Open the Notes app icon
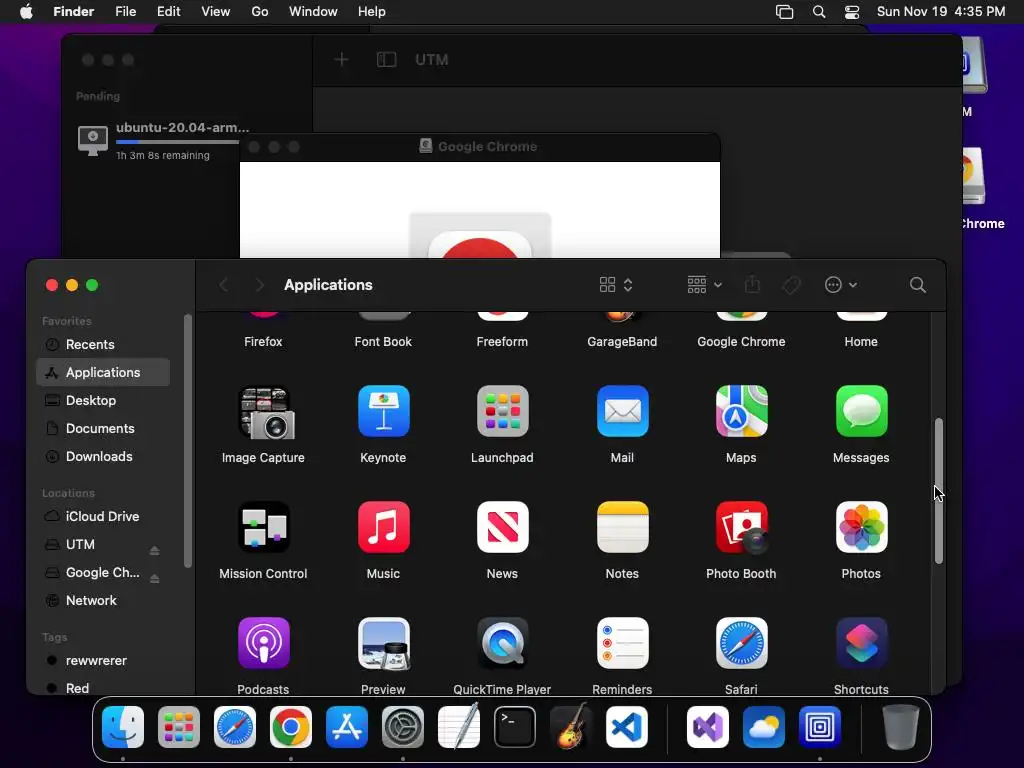Screen dimensions: 1024x768 coord(622,527)
